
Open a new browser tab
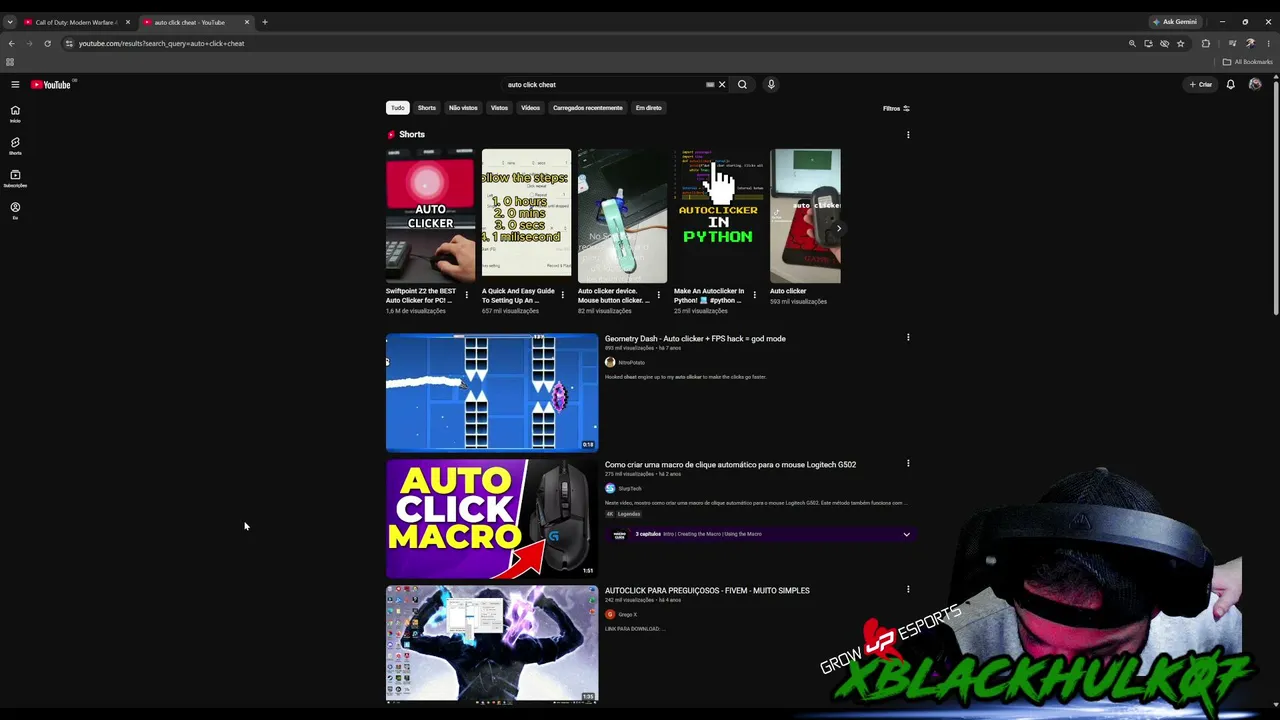click(x=265, y=22)
